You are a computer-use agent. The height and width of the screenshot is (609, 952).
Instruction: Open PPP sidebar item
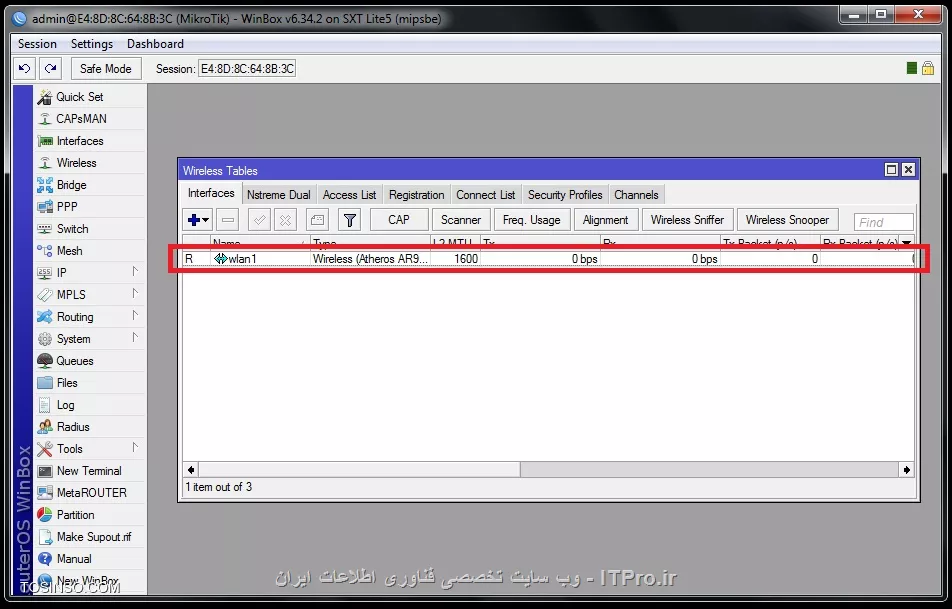tap(90, 206)
